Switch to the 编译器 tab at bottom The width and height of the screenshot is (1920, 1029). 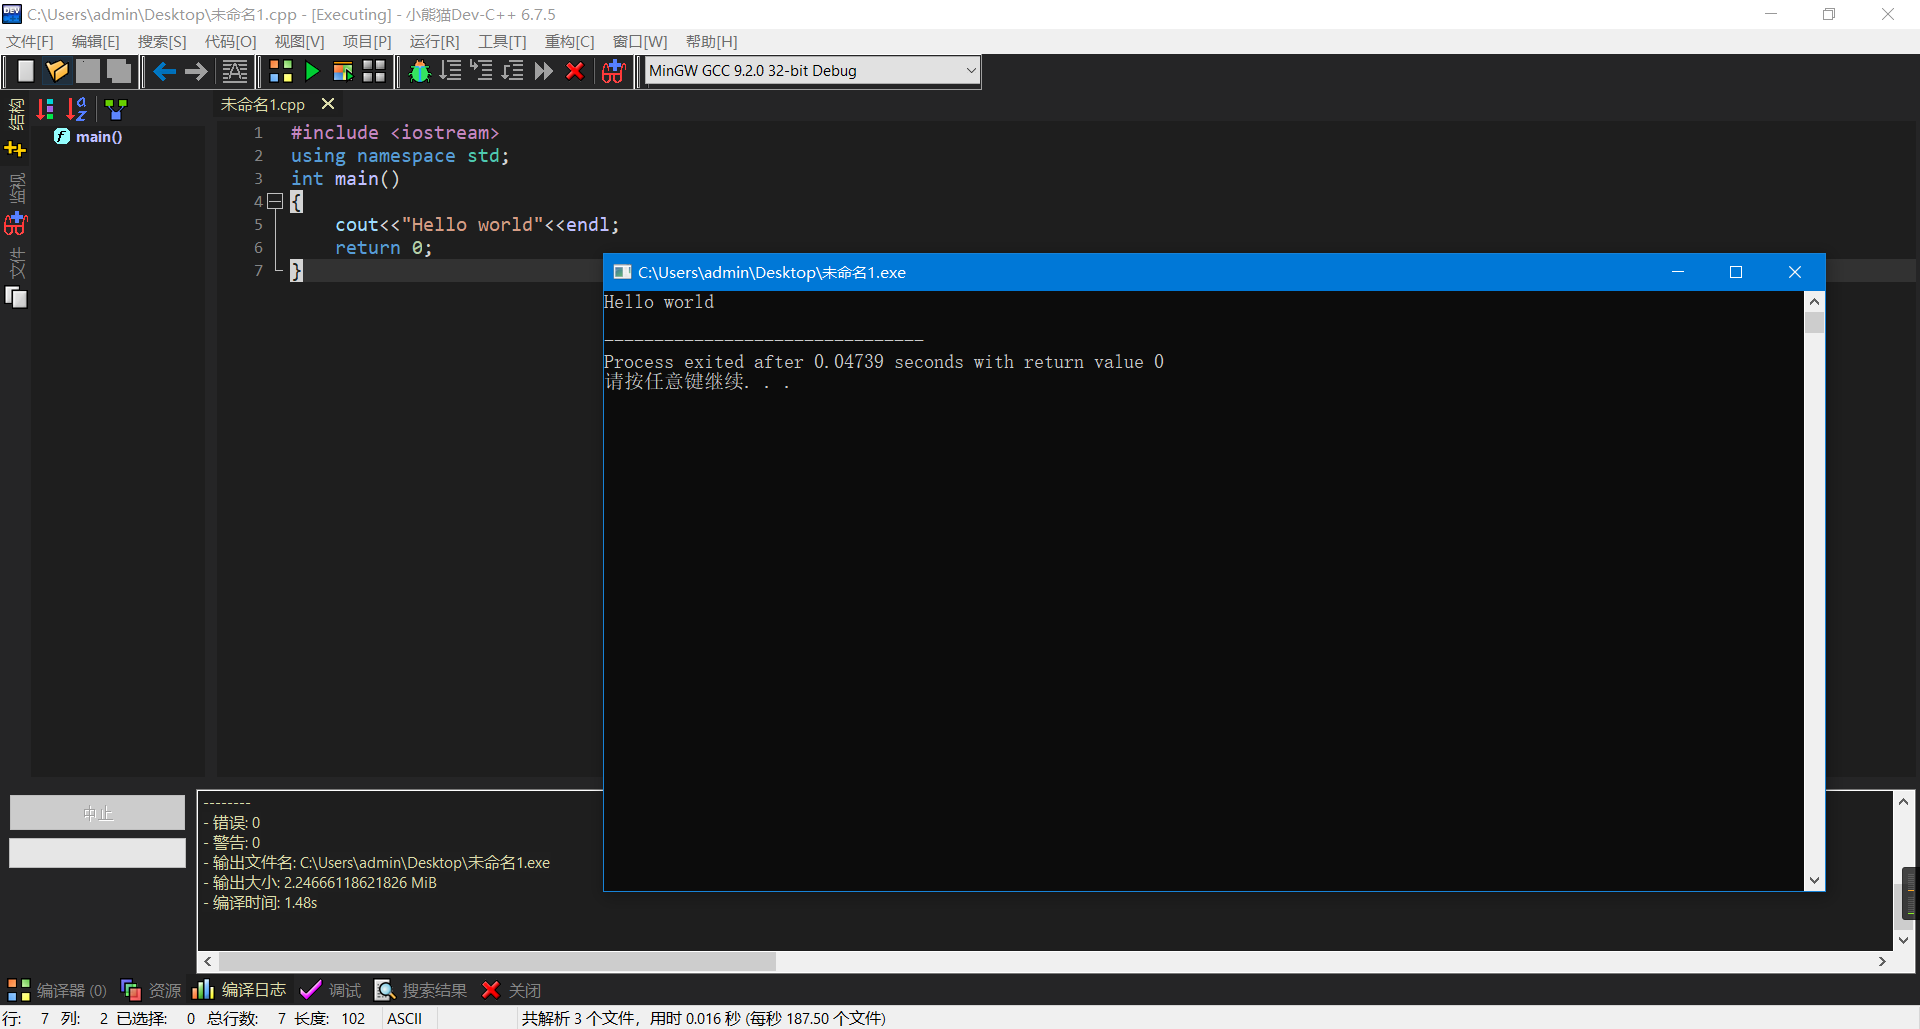(x=57, y=990)
